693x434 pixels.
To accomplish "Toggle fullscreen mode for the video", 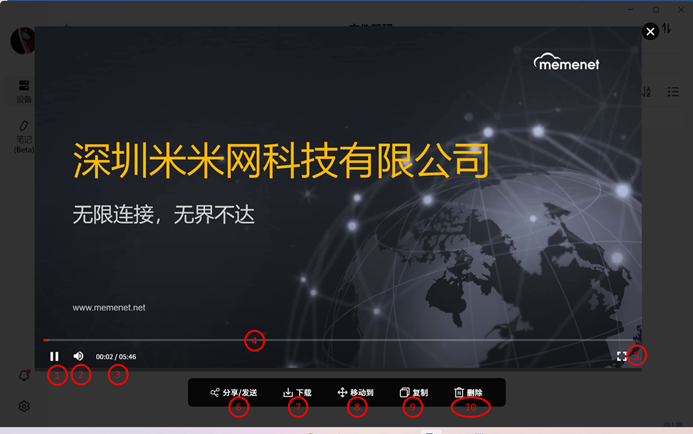I will click(622, 356).
